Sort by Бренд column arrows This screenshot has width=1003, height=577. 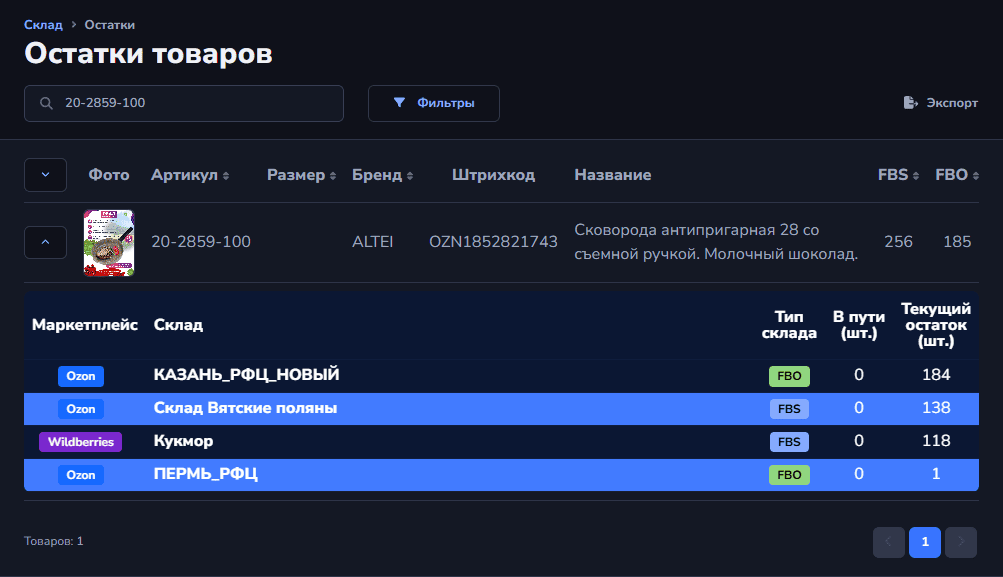click(409, 176)
